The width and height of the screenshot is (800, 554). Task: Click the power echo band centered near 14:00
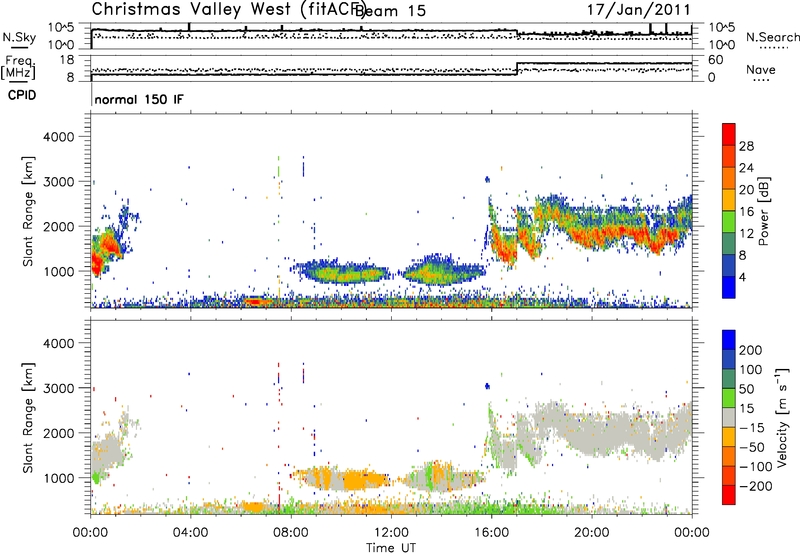(443, 270)
